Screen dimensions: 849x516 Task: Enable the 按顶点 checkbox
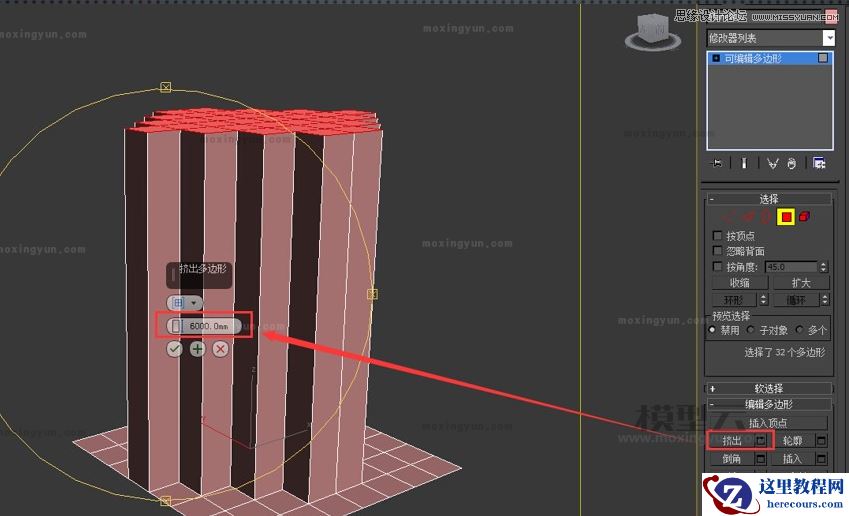(x=717, y=236)
